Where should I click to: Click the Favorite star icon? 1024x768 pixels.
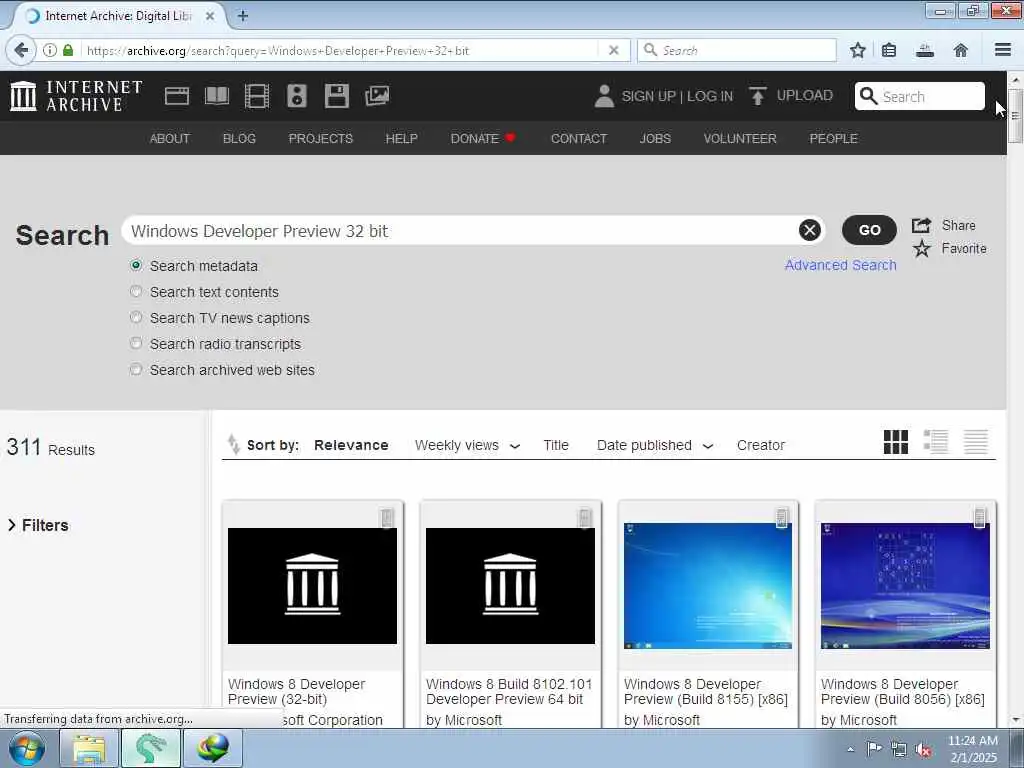point(921,249)
